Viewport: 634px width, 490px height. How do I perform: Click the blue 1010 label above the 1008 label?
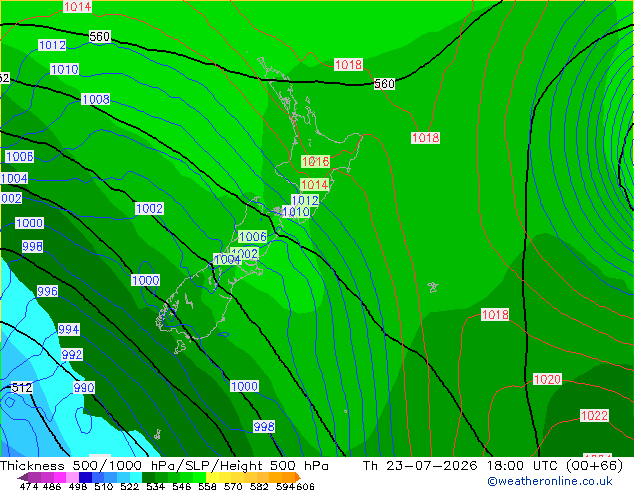[64, 69]
